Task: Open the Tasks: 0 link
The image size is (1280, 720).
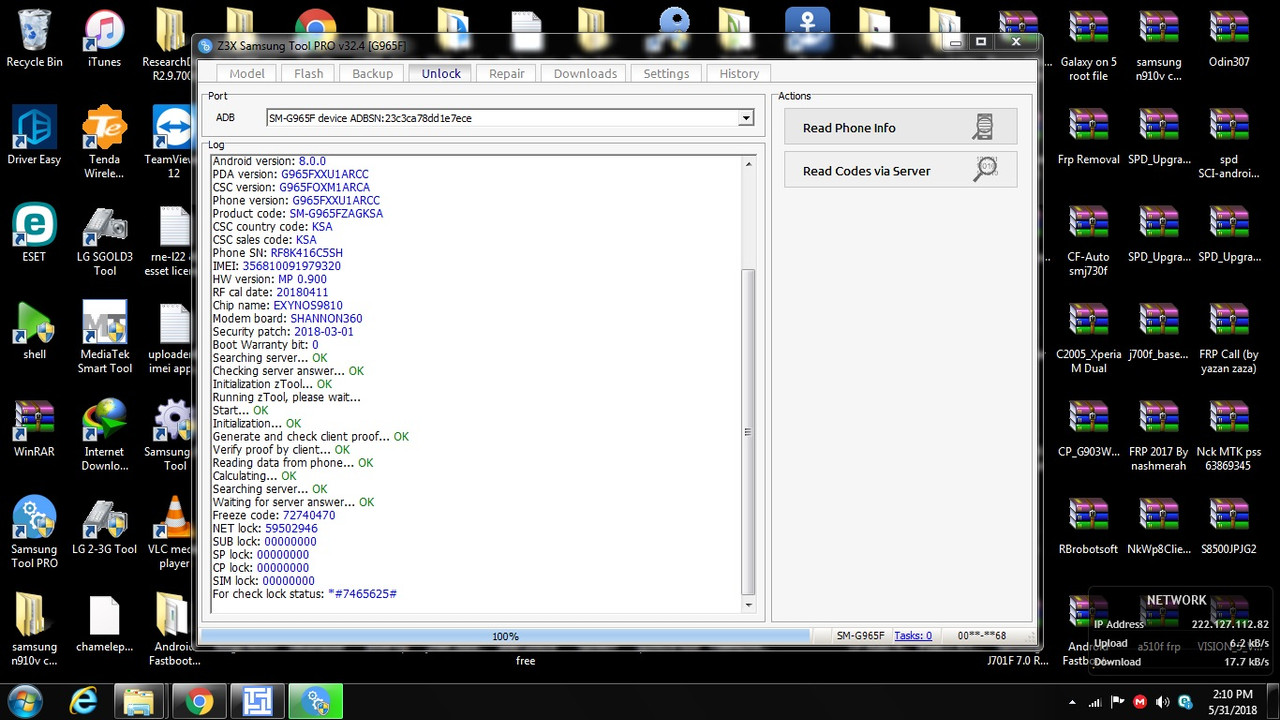Action: coord(913,636)
